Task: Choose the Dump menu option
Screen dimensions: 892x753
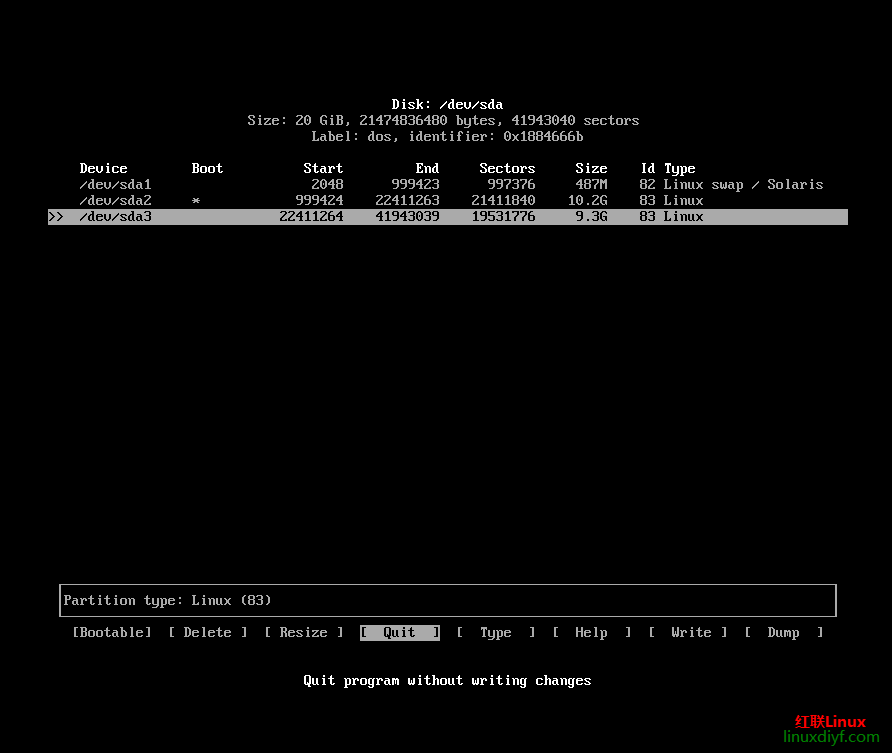Action: pos(783,632)
